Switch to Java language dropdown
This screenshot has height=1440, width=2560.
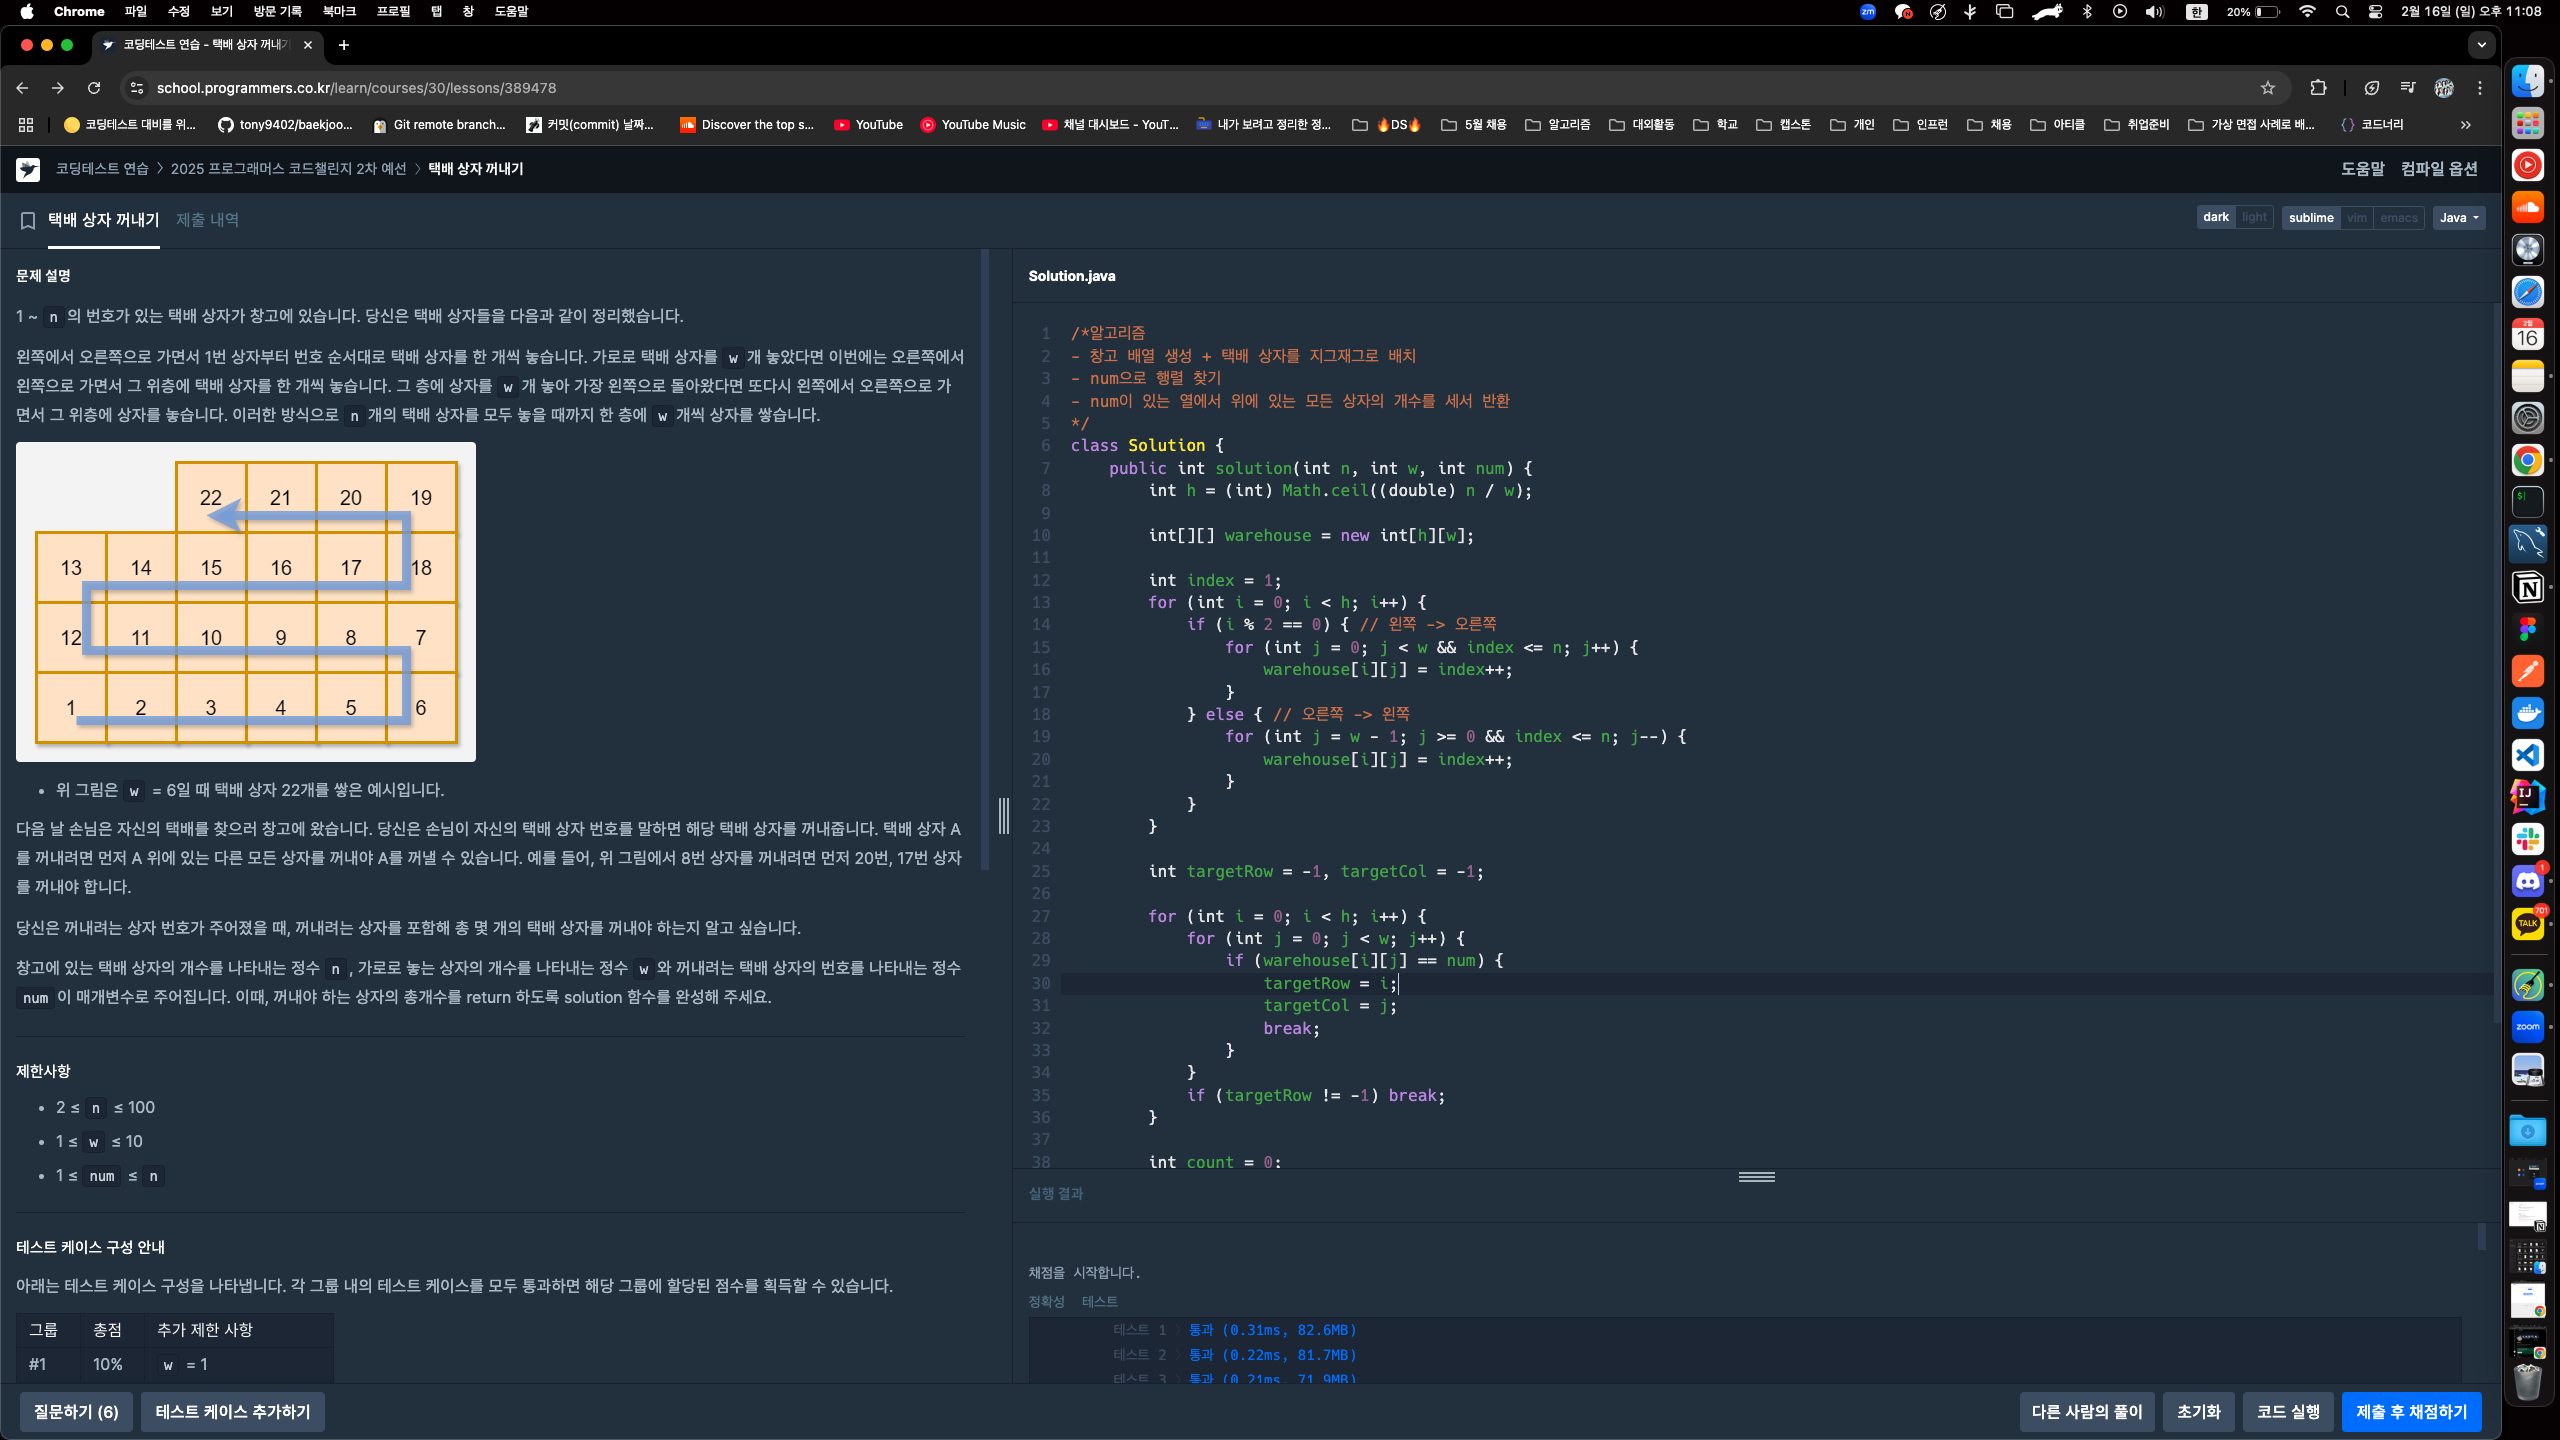click(x=2460, y=216)
